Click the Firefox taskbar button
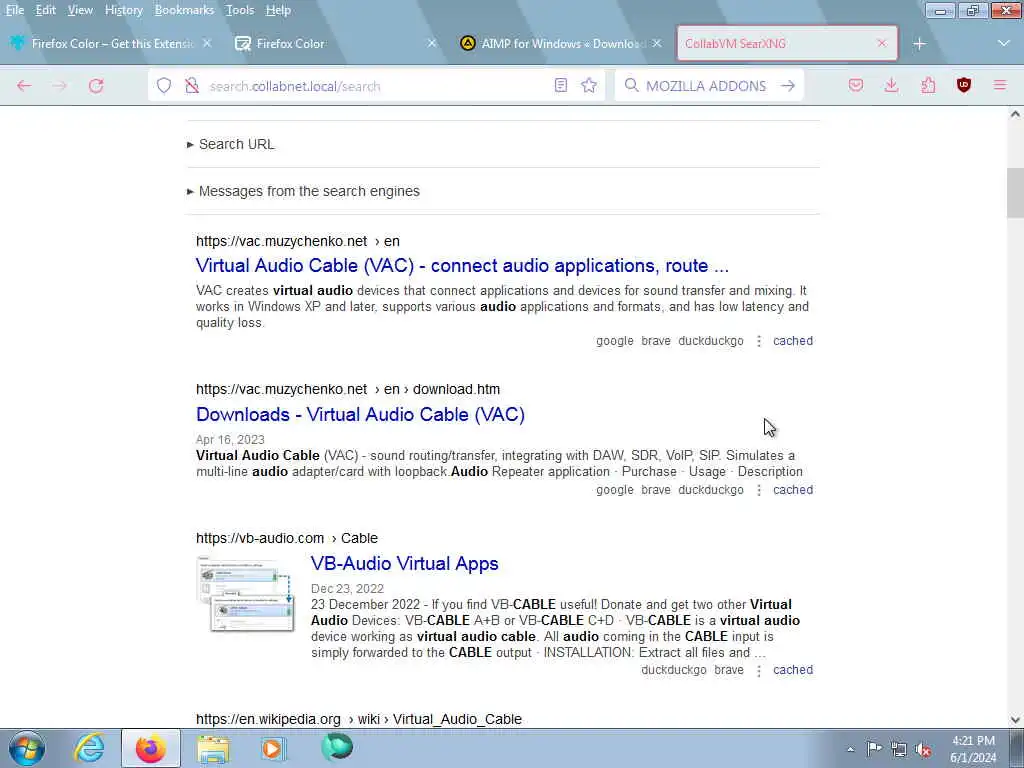1024x768 pixels. (151, 748)
